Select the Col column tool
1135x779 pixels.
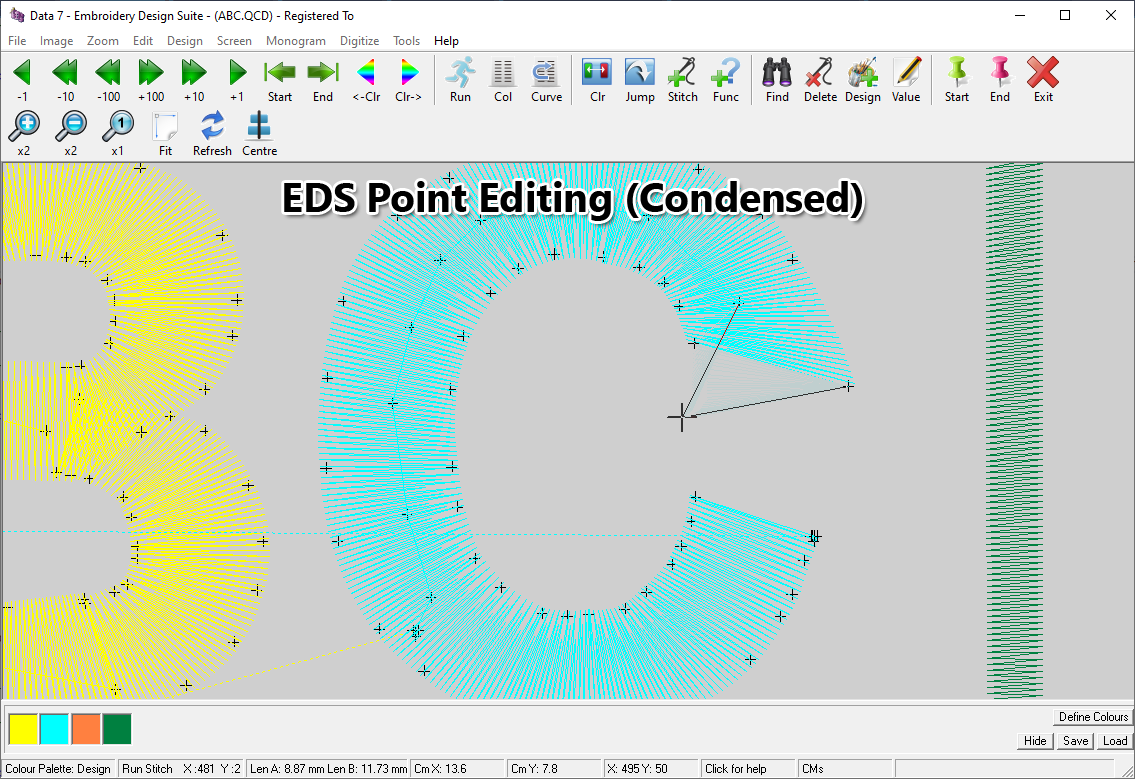pos(503,80)
